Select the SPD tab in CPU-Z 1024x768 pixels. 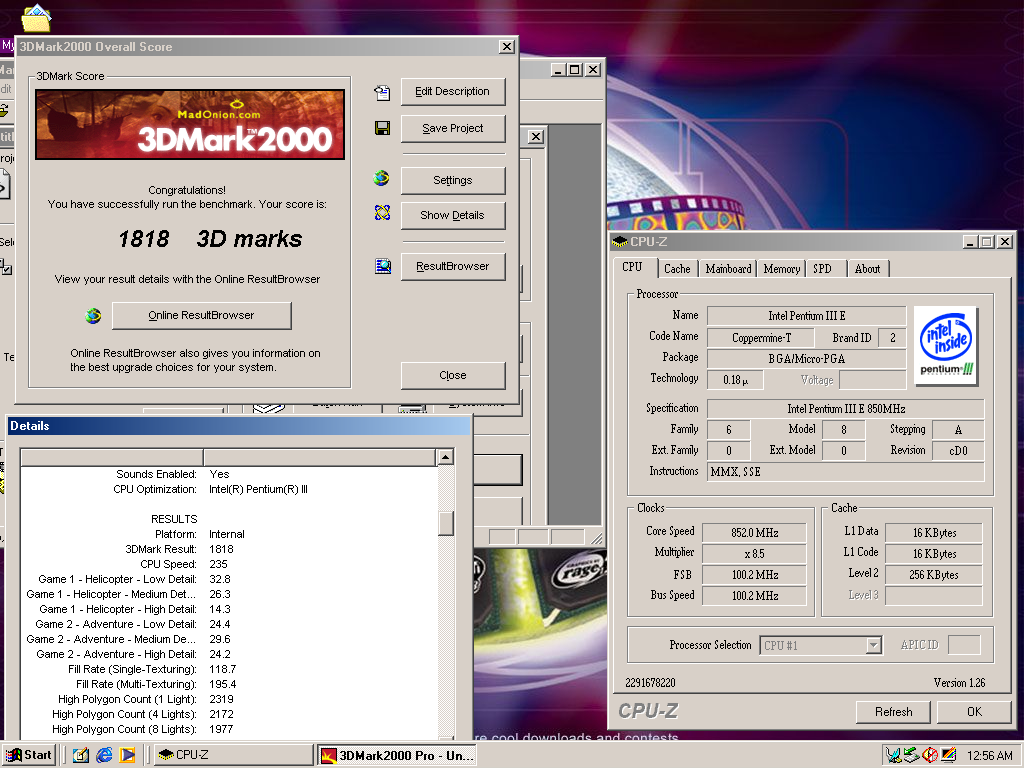click(822, 269)
